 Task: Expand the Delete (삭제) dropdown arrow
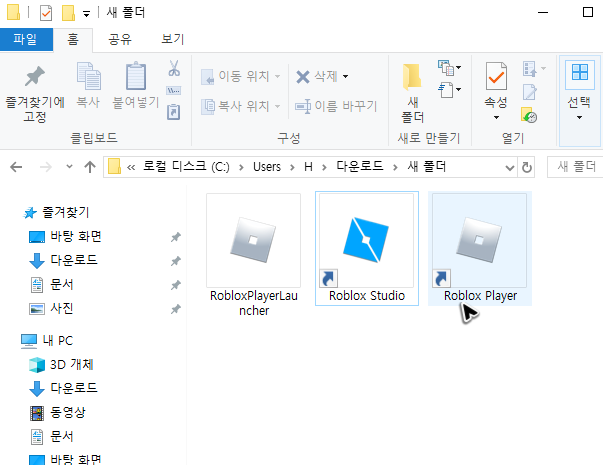tap(345, 77)
